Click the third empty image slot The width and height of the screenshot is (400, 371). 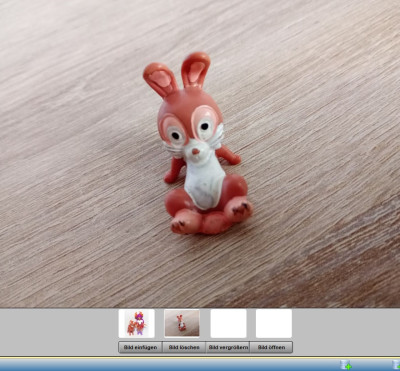228,323
